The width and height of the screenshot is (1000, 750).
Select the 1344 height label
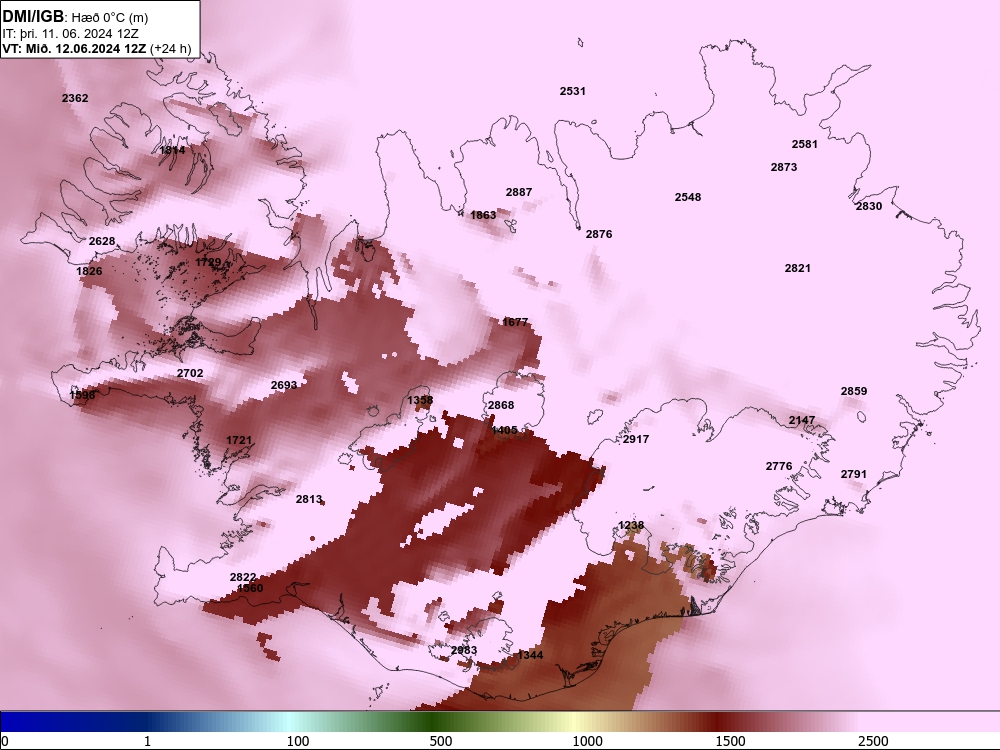click(530, 656)
